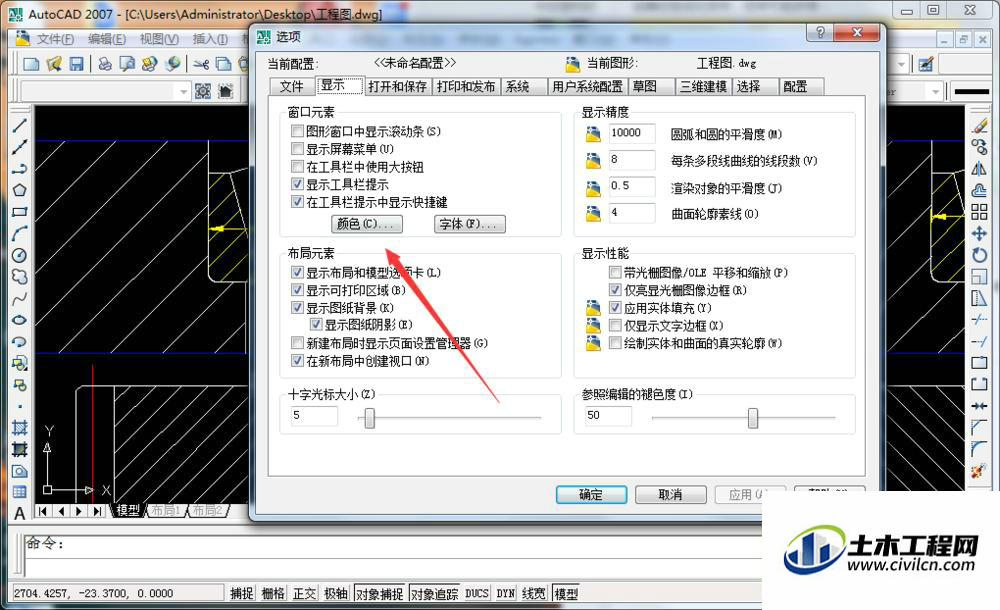Toggle 应用实体填充 checkbox
The height and width of the screenshot is (610, 1000).
tap(615, 308)
